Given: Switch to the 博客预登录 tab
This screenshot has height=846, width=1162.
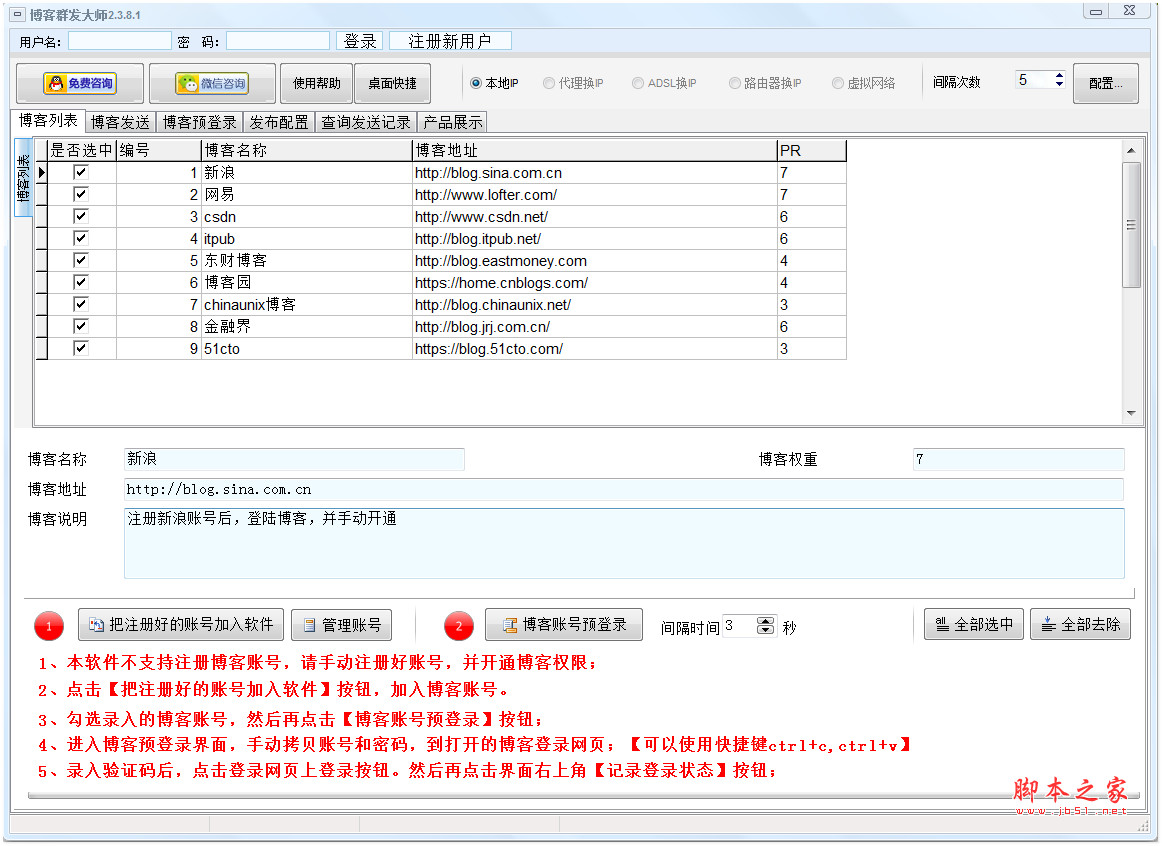Looking at the screenshot, I should 199,122.
